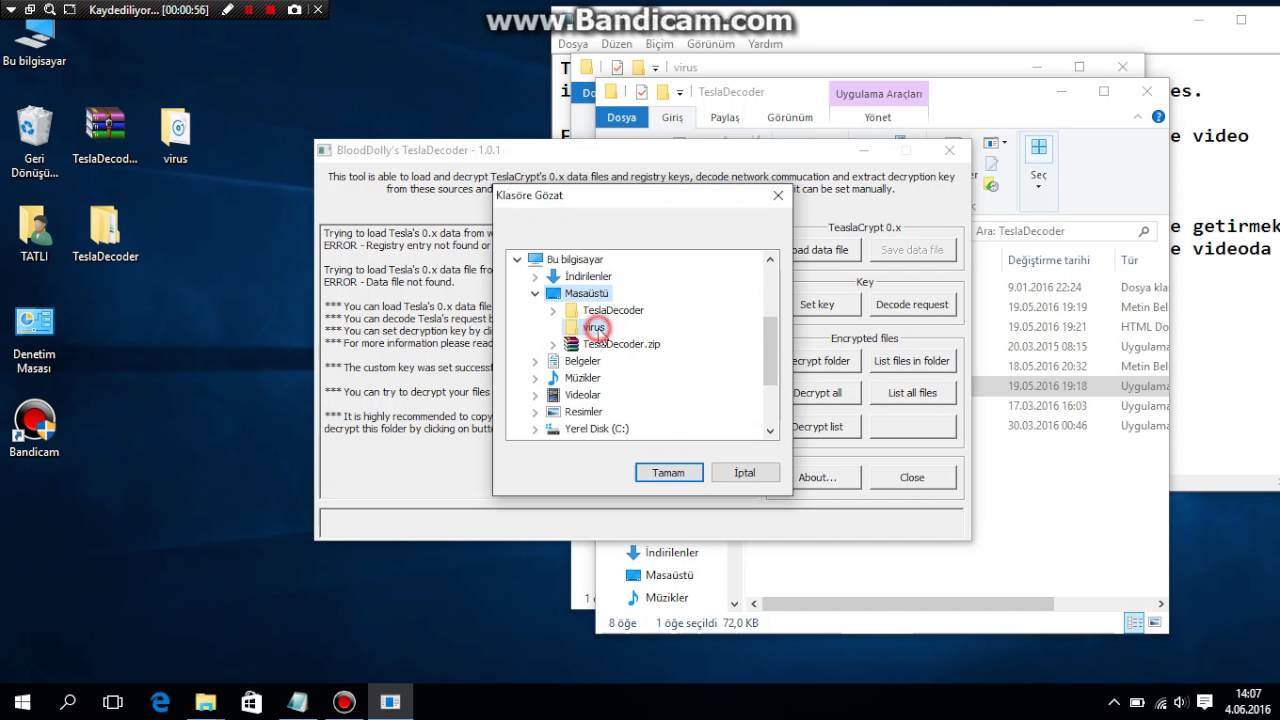Open Paylaş ribbon tab in explorer
Viewport: 1280px width, 720px height.
(725, 117)
